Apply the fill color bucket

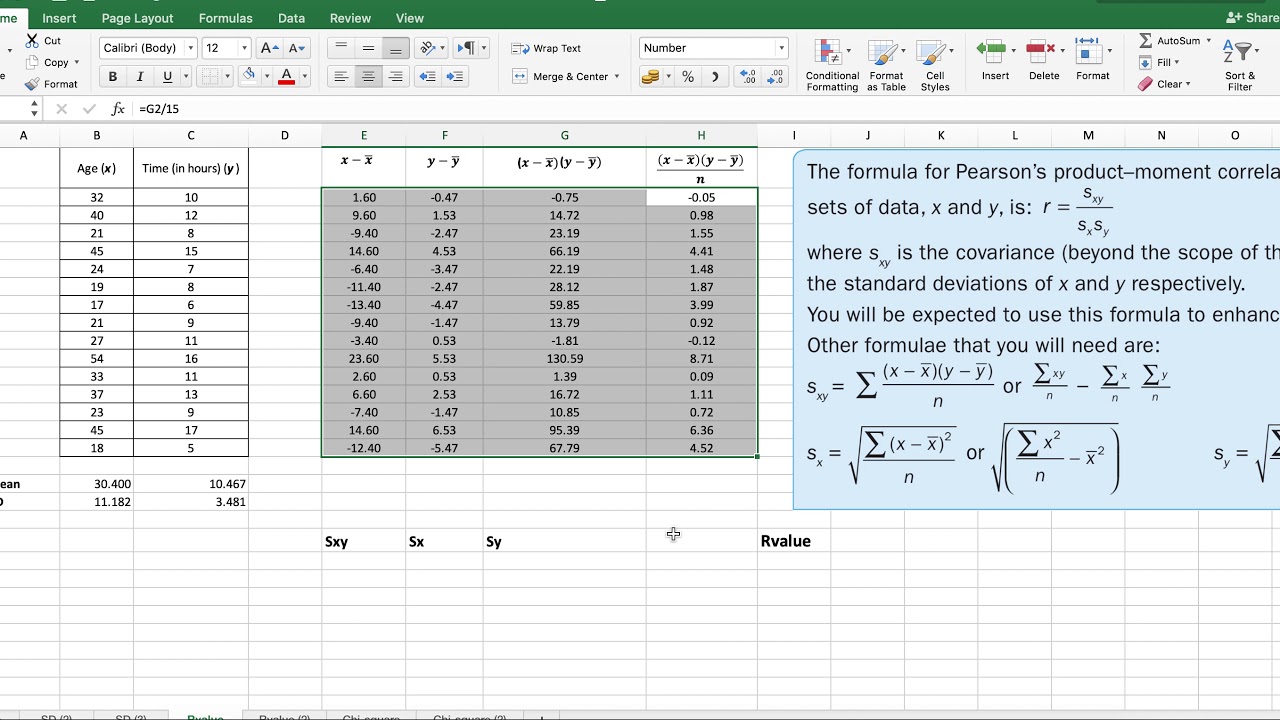click(248, 76)
